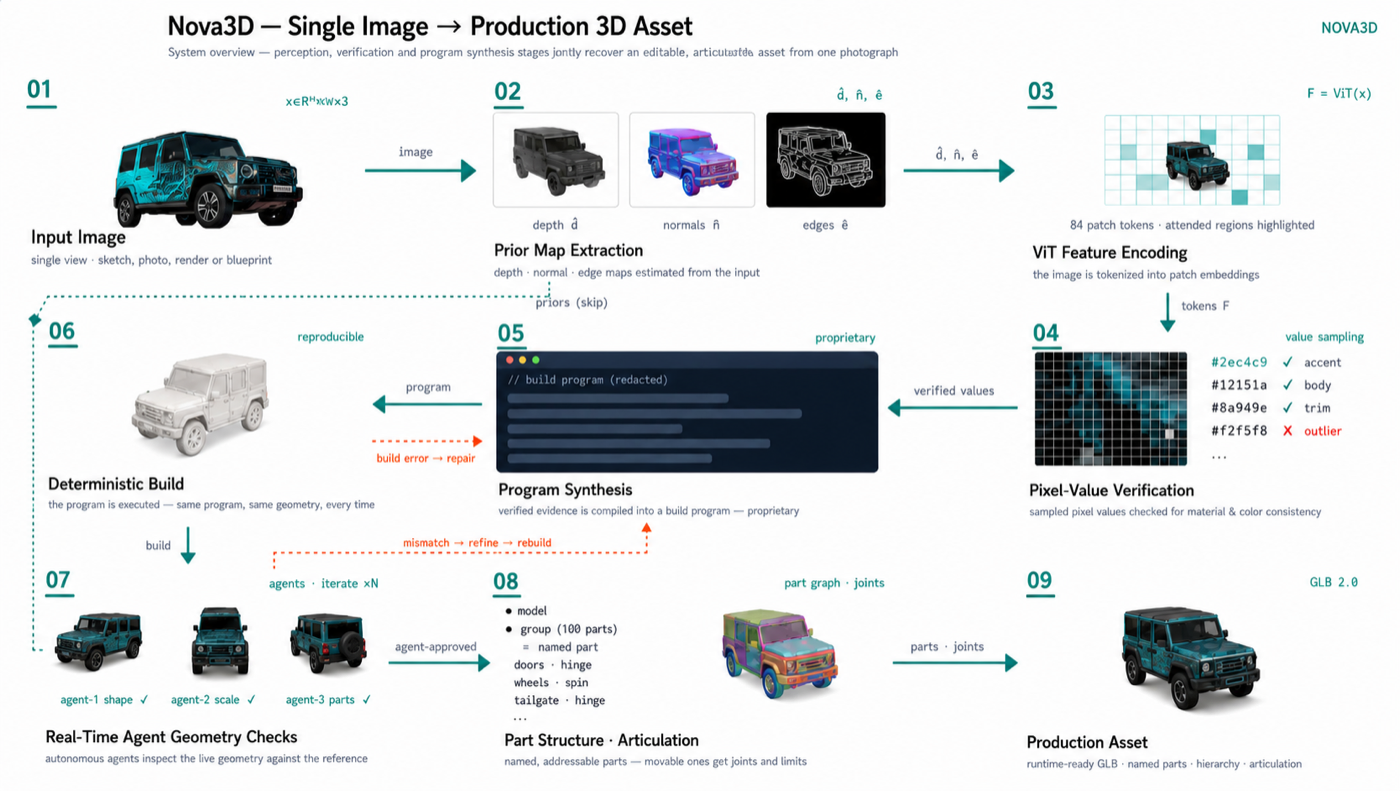Click the Prior Map Extraction heading
This screenshot has height=791, width=1400.
pos(568,250)
